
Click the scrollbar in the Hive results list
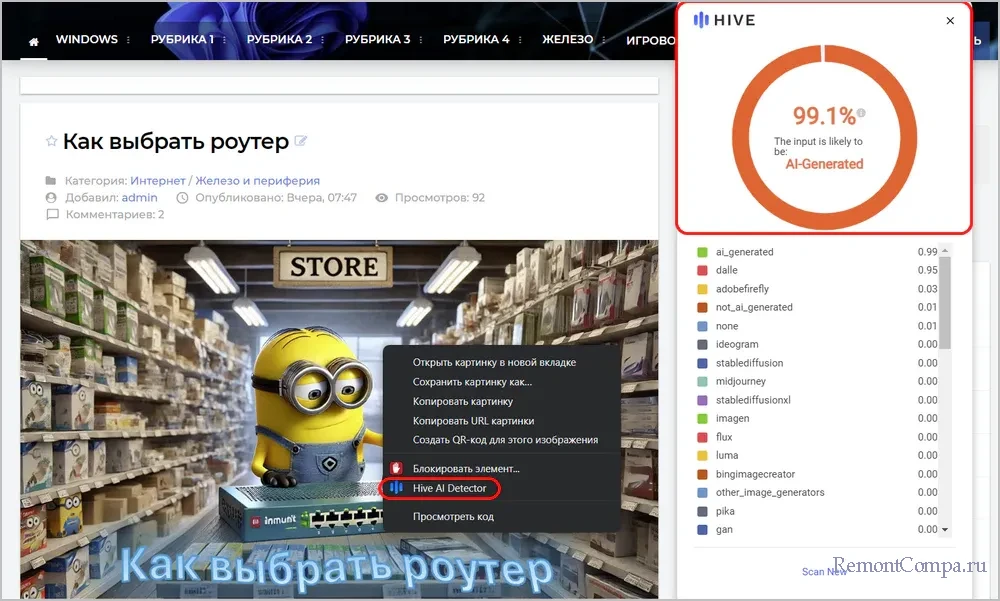click(x=948, y=300)
